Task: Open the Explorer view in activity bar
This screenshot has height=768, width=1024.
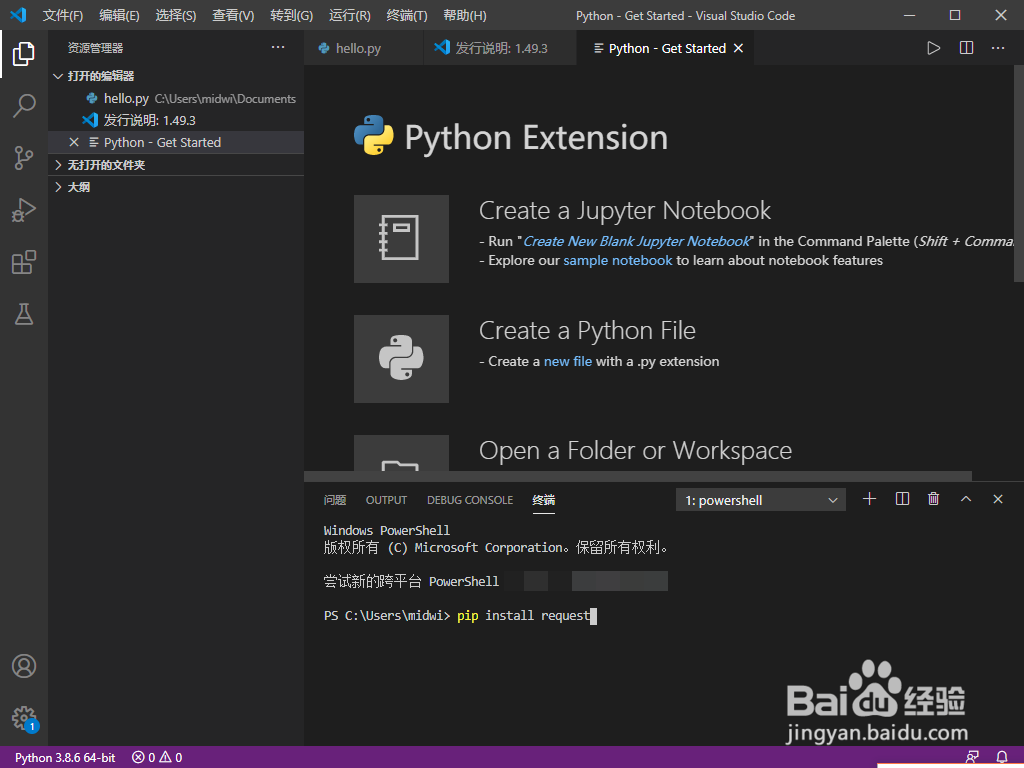Action: click(24, 54)
